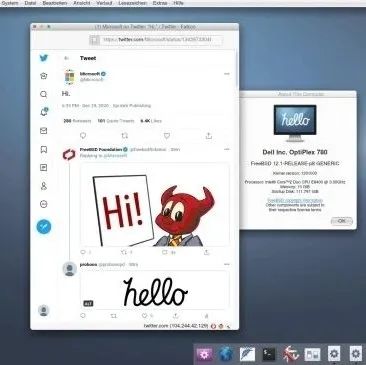
Task: View Quote Tweets of Microsoft's tweet
Action: point(116,121)
